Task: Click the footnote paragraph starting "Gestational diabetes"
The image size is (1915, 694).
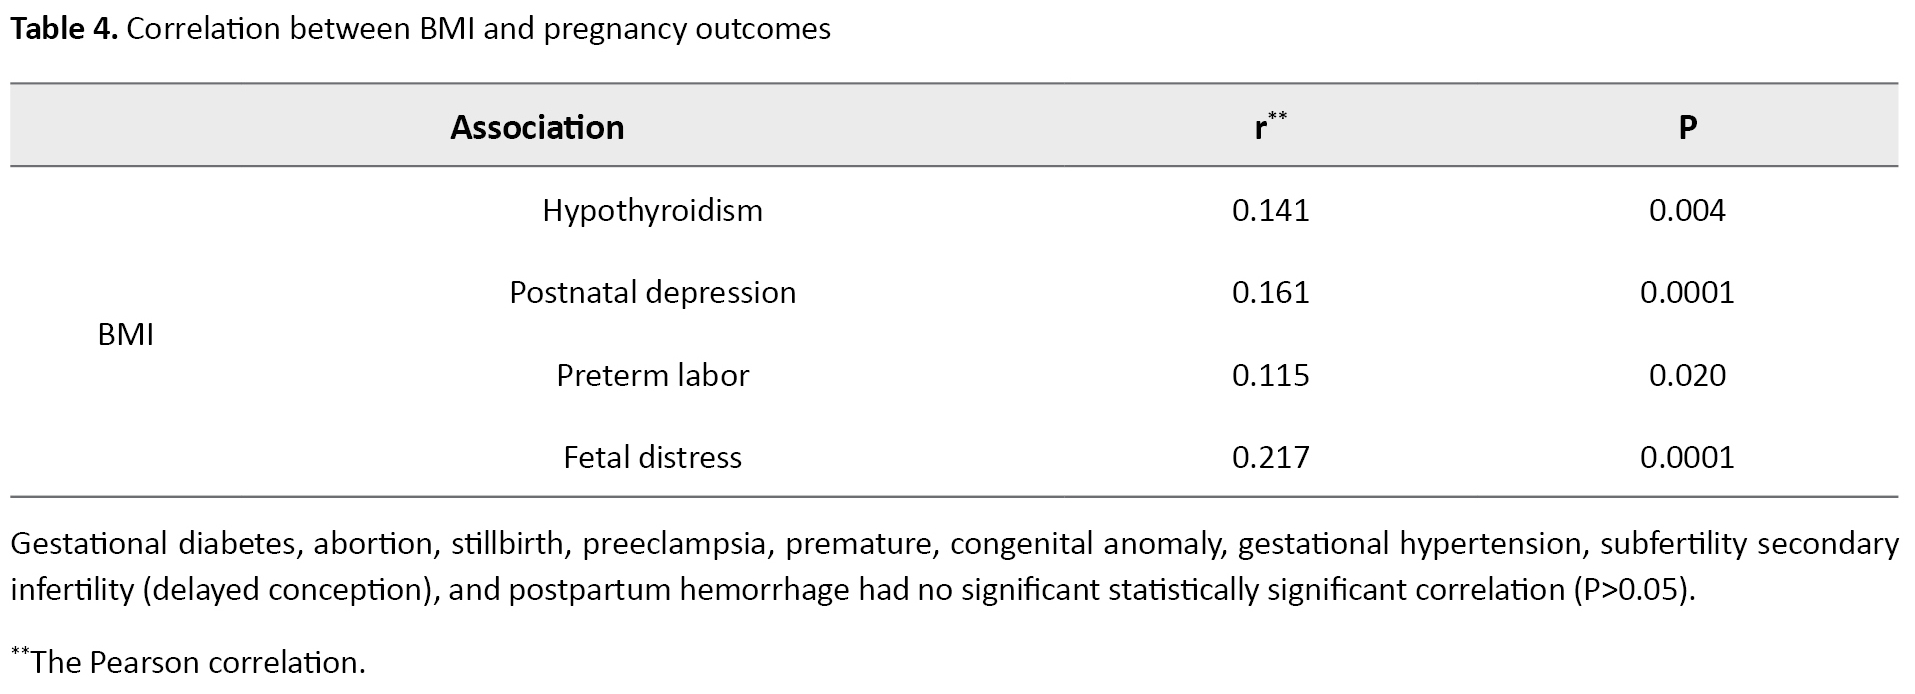Action: pos(954,566)
